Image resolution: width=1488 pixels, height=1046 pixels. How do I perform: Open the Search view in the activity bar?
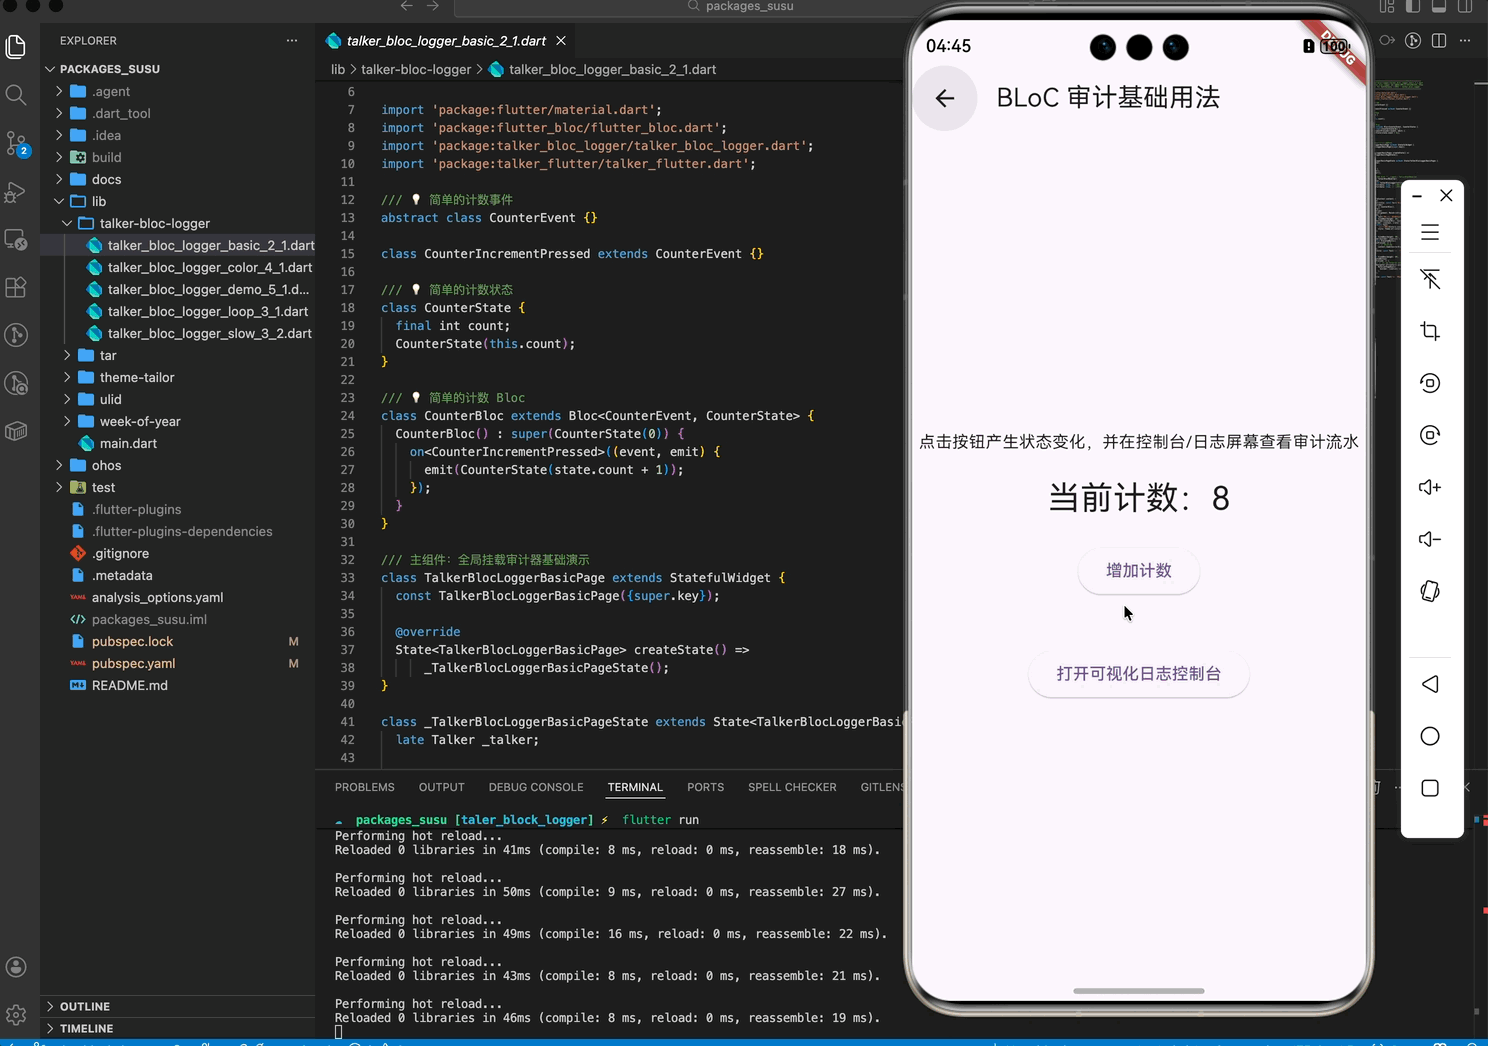(x=16, y=95)
